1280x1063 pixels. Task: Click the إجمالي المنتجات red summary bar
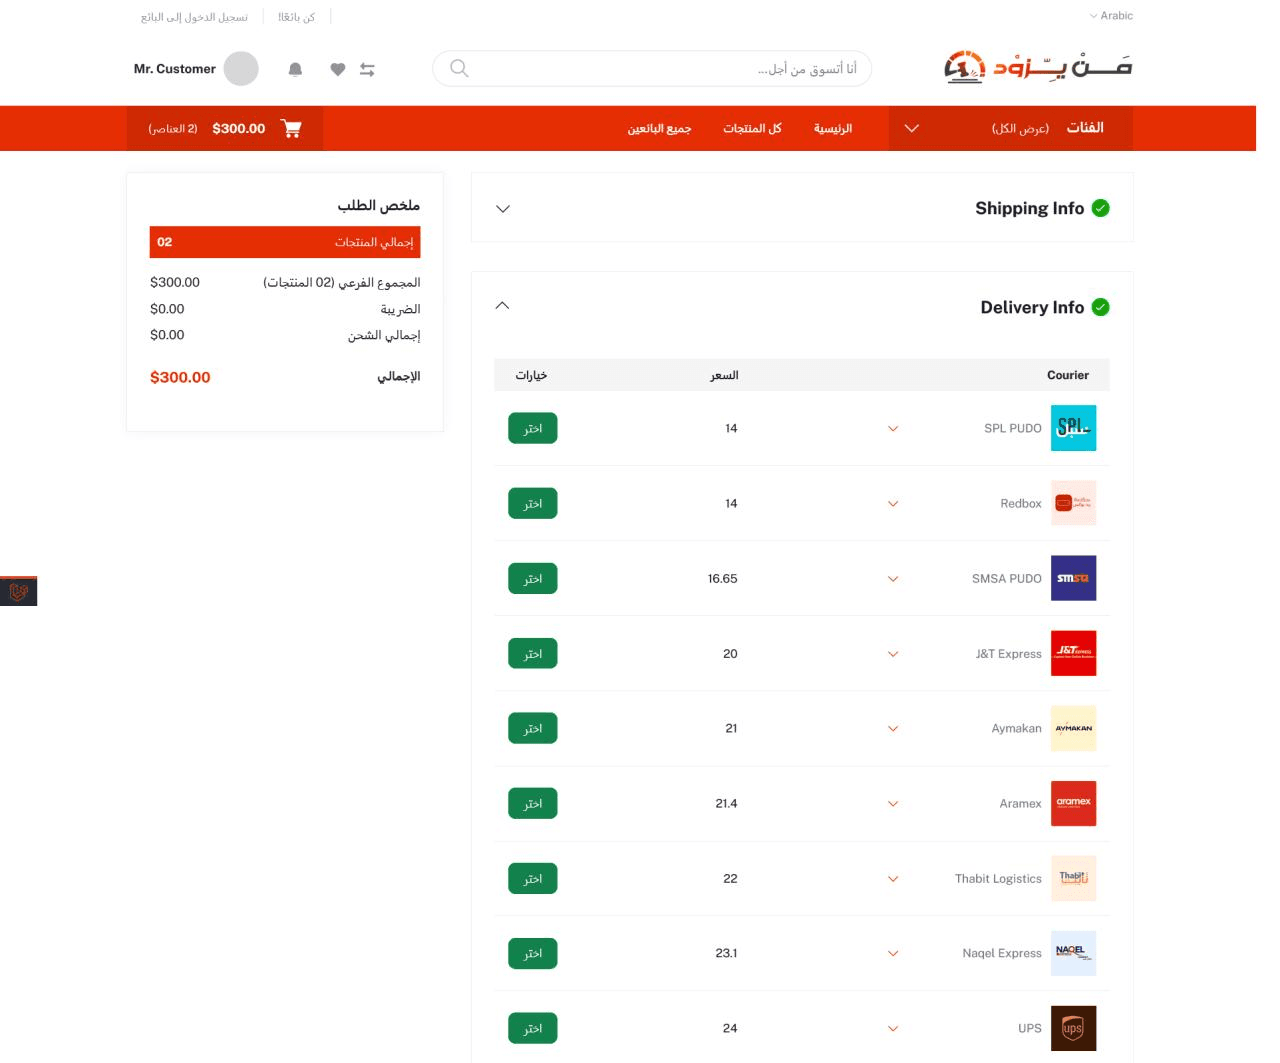tap(285, 242)
